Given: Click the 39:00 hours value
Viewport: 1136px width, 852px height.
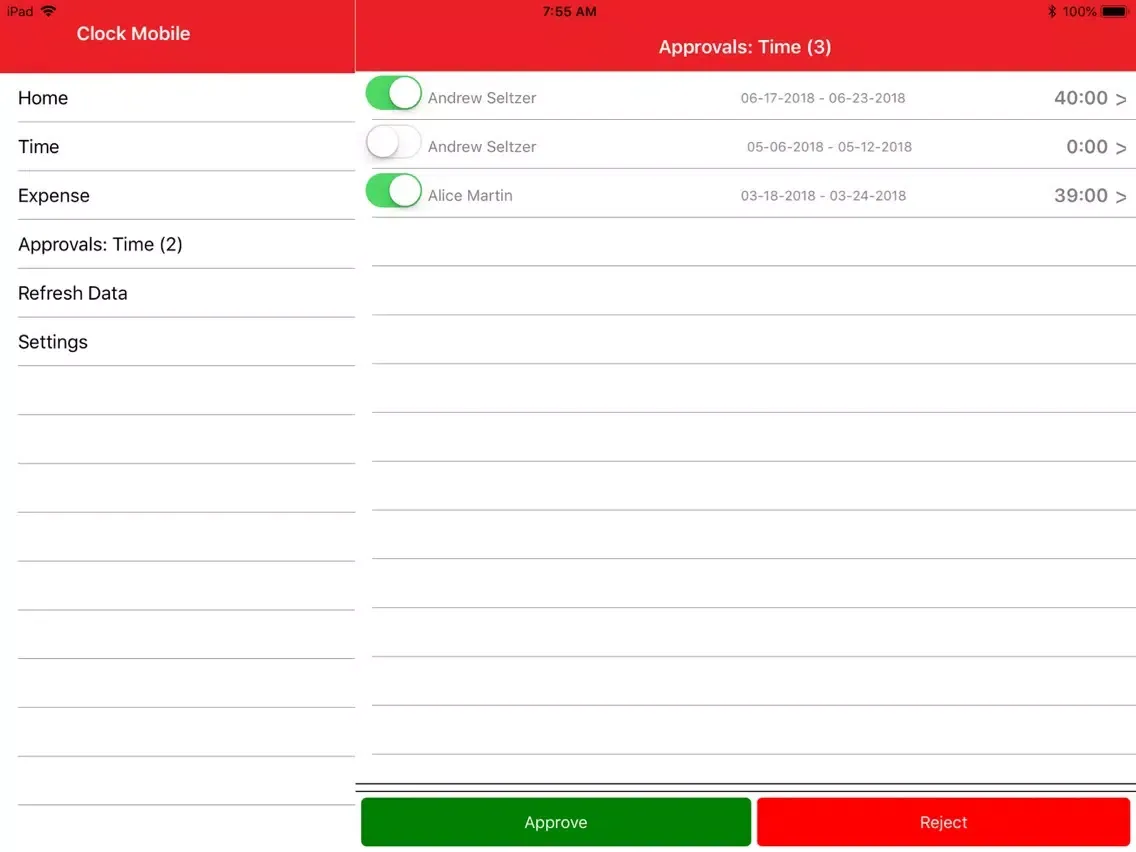Looking at the screenshot, I should (1080, 196).
